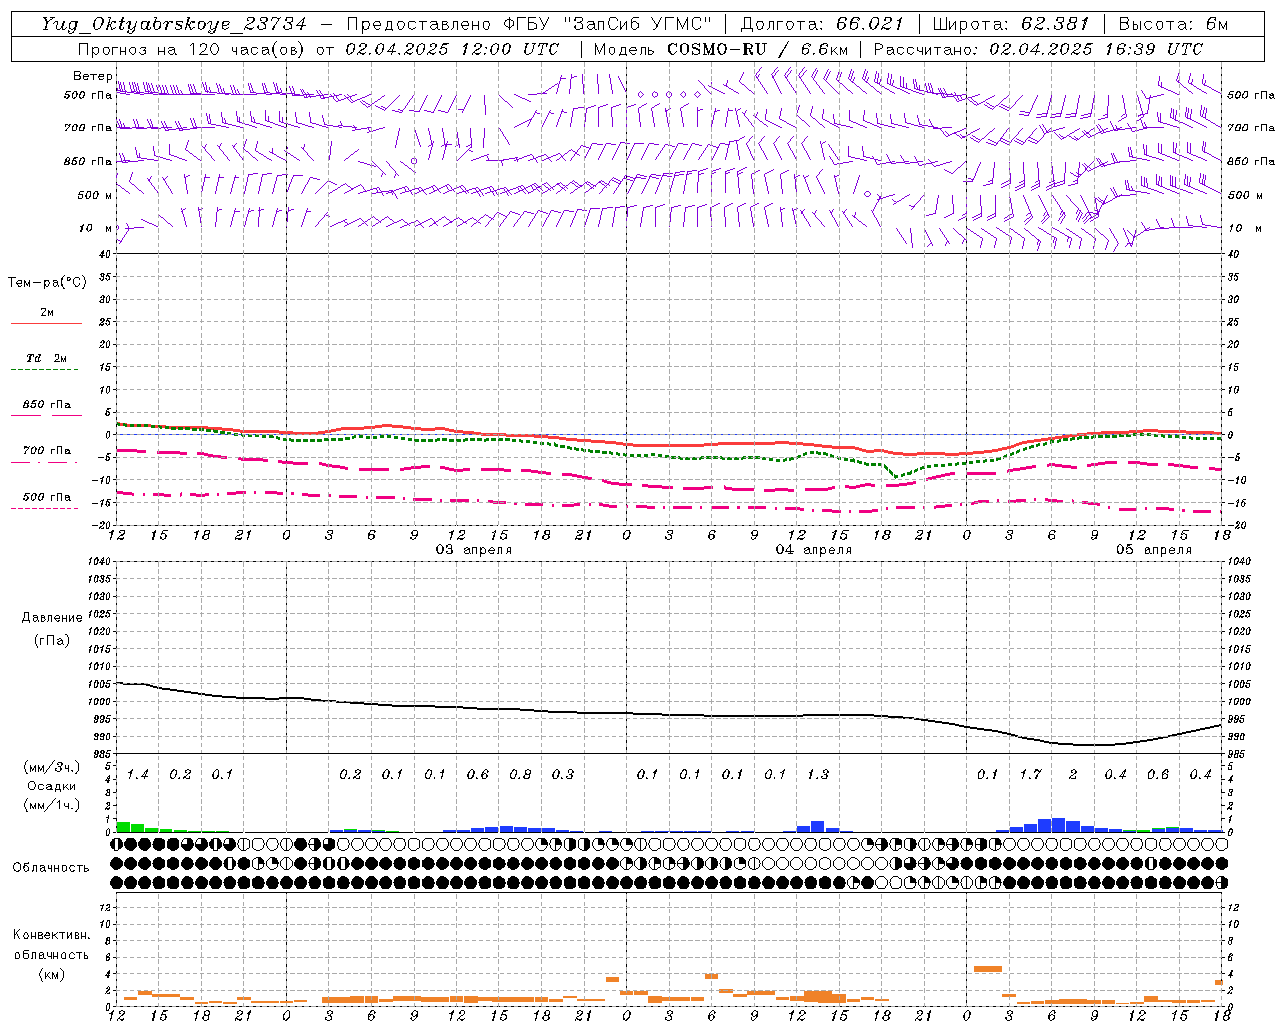Click the Осадки precipitation label
The image size is (1280, 1024).
pyautogui.click(x=51, y=786)
